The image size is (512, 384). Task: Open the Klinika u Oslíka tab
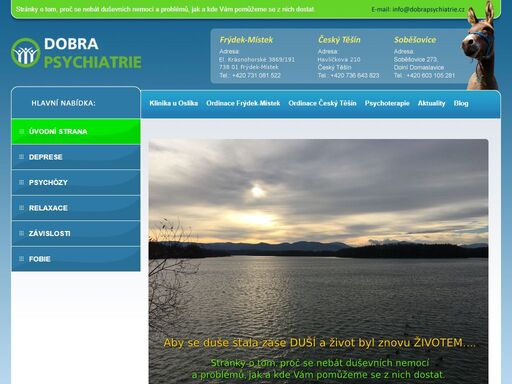(173, 103)
